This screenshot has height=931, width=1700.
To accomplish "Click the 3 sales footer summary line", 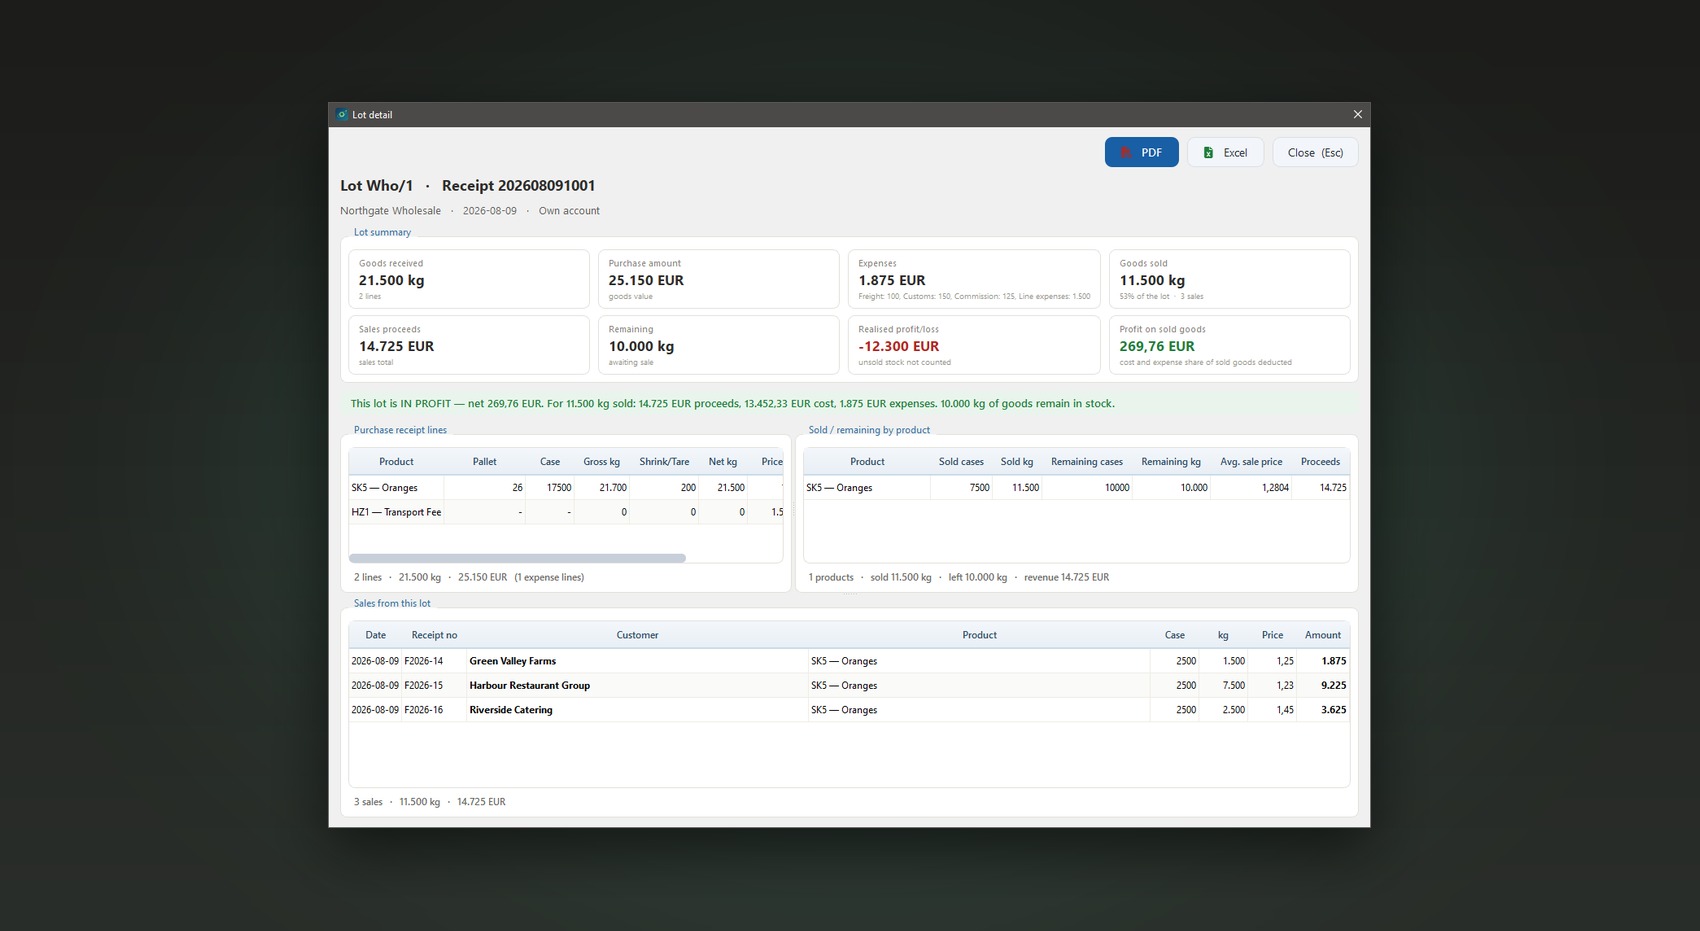I will point(429,802).
